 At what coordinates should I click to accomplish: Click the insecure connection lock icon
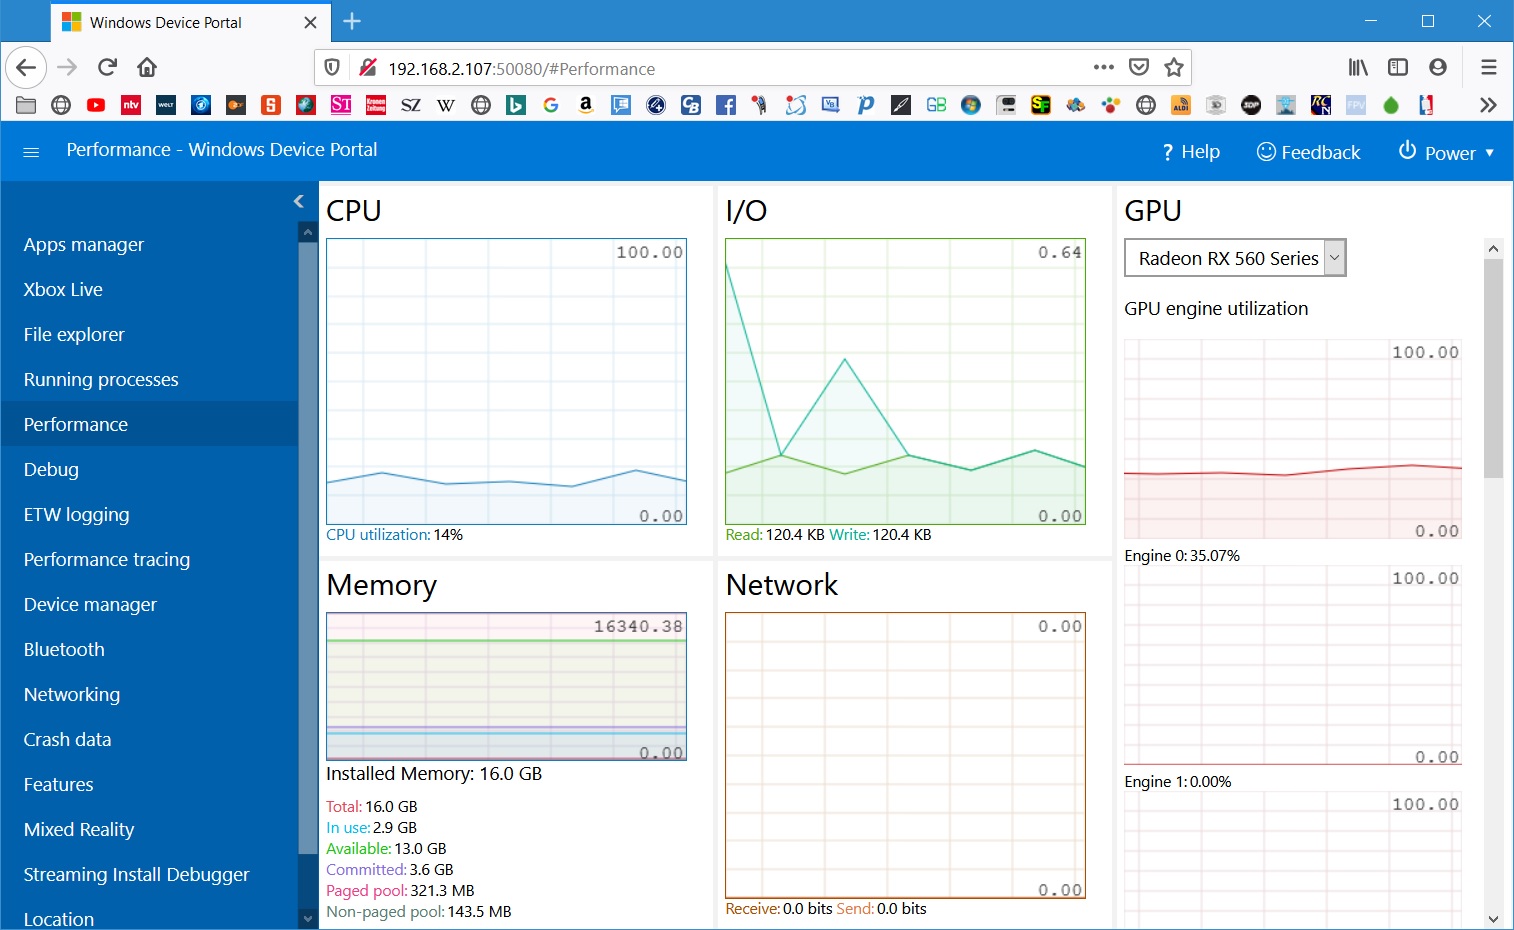[x=367, y=68]
